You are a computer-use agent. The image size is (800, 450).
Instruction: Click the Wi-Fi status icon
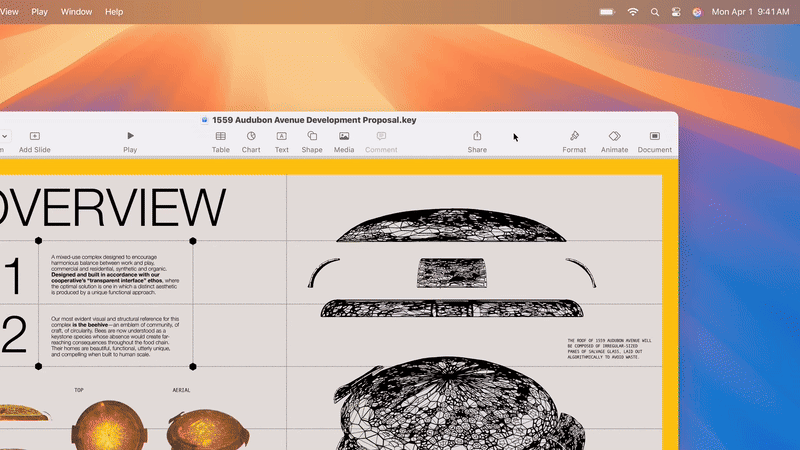pyautogui.click(x=633, y=12)
